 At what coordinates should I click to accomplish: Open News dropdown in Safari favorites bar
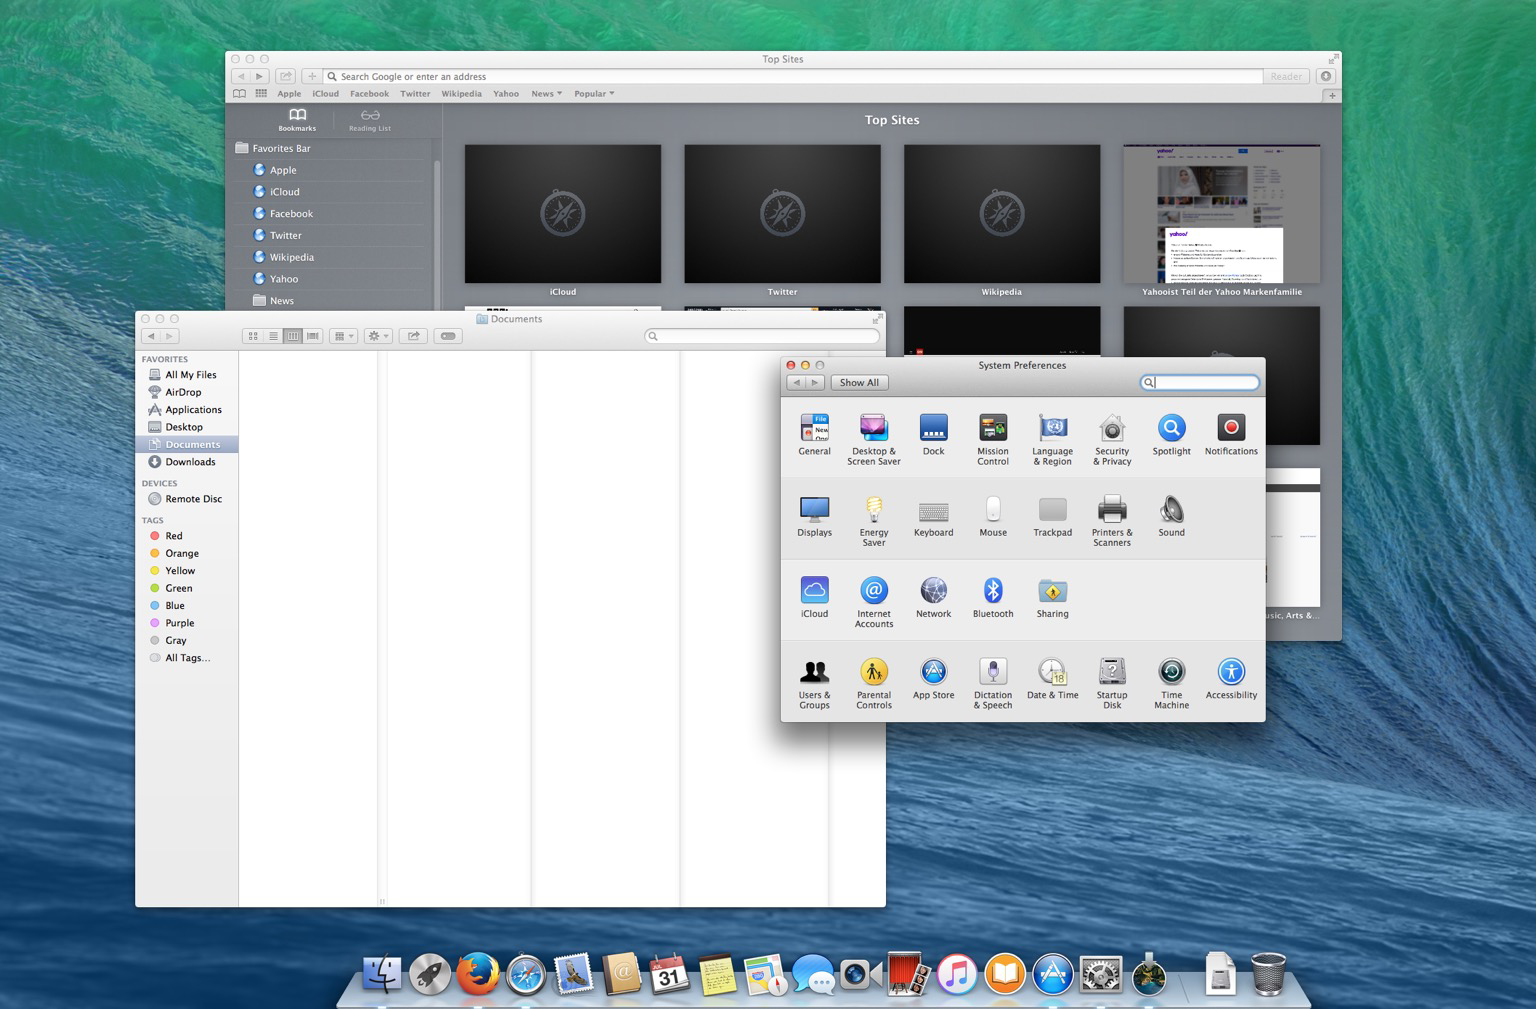tap(546, 94)
